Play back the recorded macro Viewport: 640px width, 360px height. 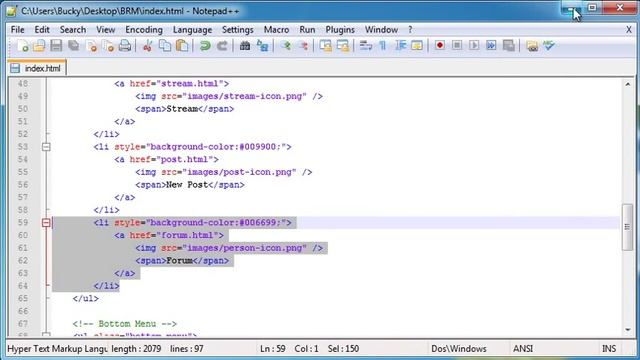coord(474,45)
